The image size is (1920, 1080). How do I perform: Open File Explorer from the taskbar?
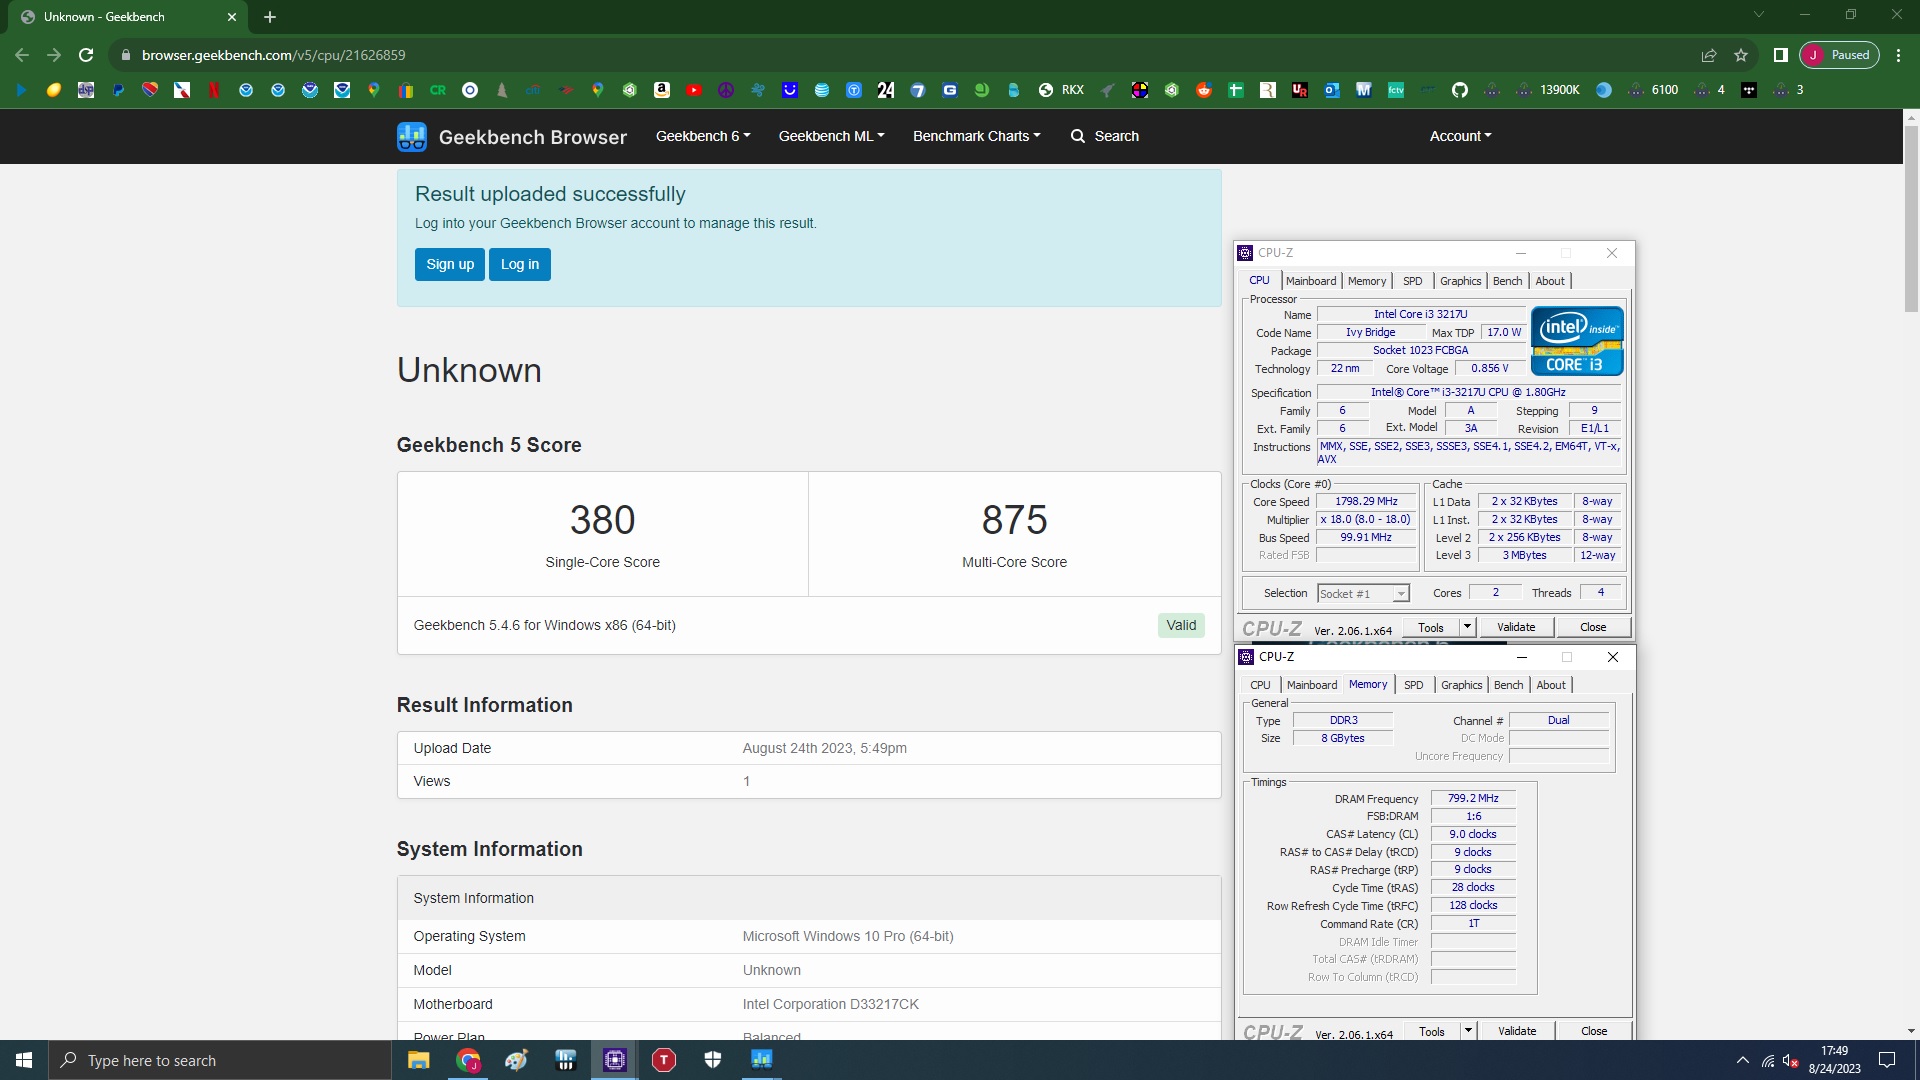(418, 1060)
